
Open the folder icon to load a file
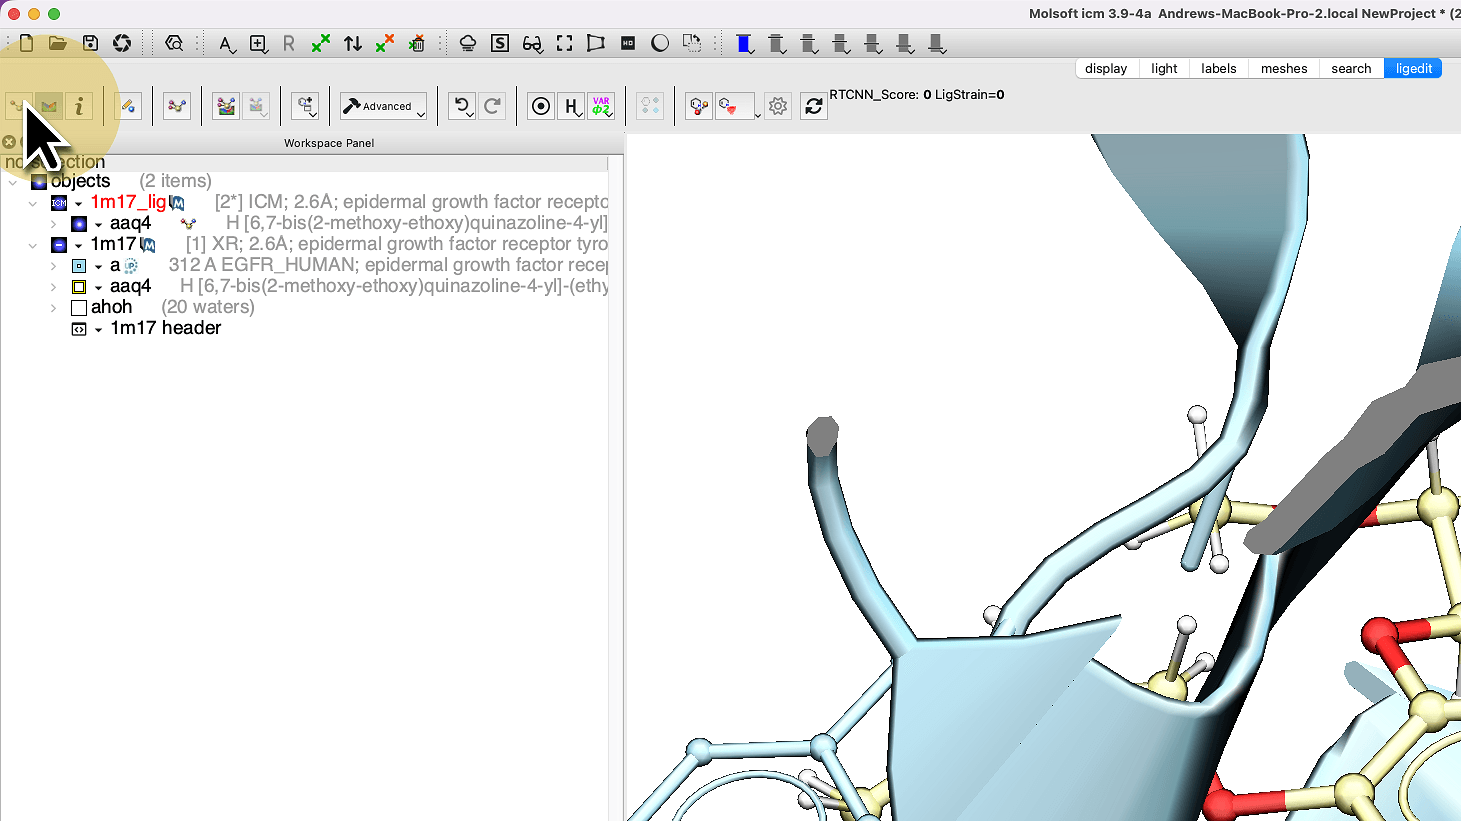pos(58,43)
